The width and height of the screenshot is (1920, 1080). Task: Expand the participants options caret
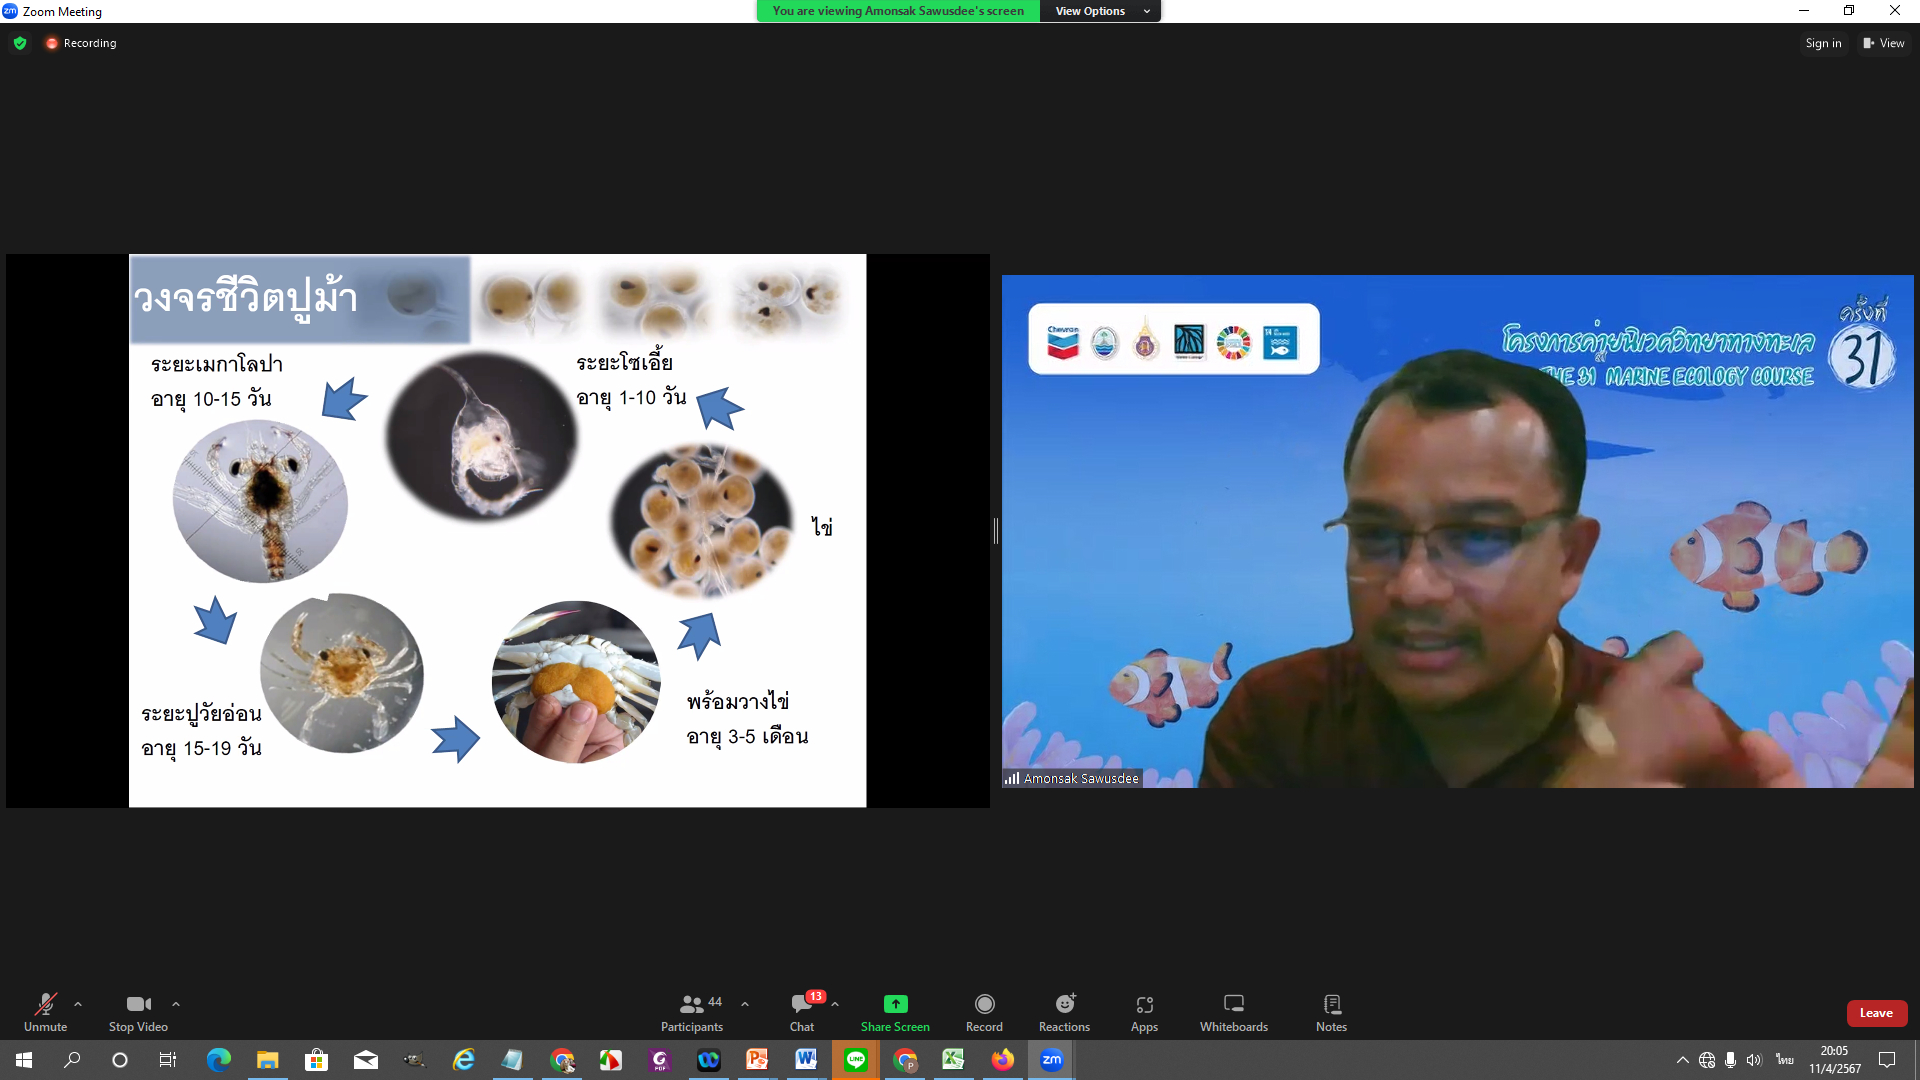(x=745, y=1003)
